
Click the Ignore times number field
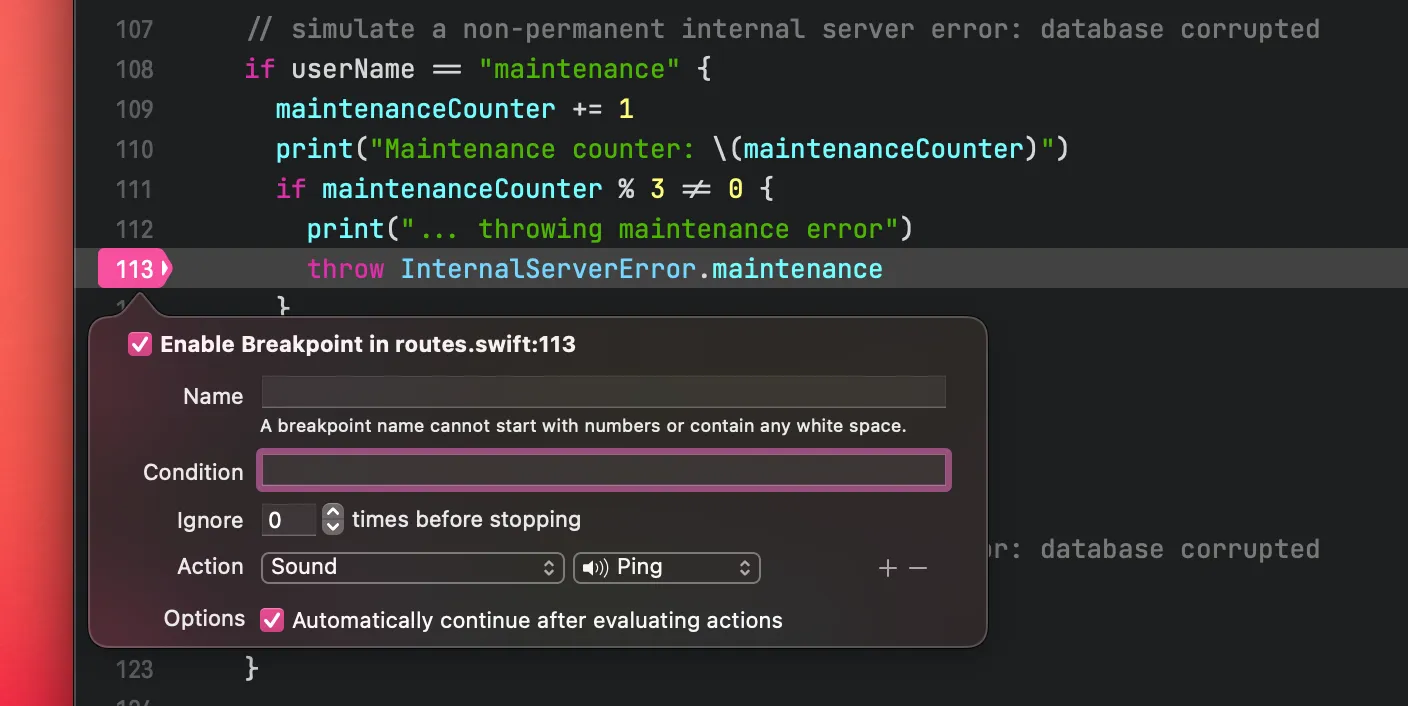click(x=289, y=520)
